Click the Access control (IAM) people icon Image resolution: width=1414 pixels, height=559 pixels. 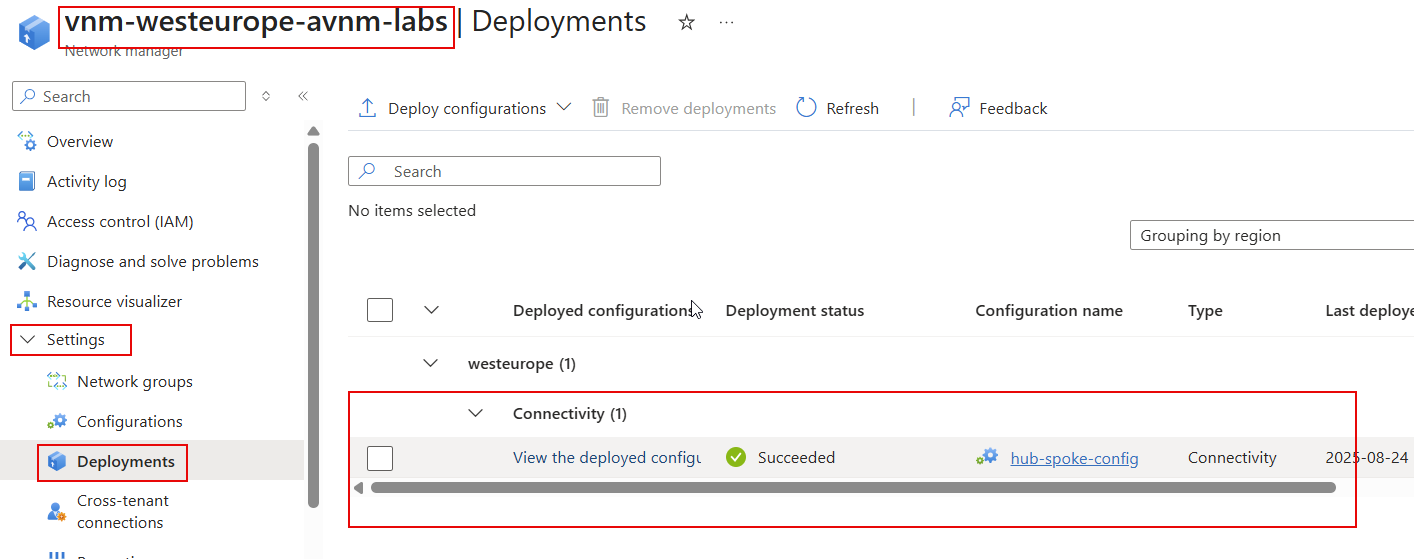[x=27, y=222]
